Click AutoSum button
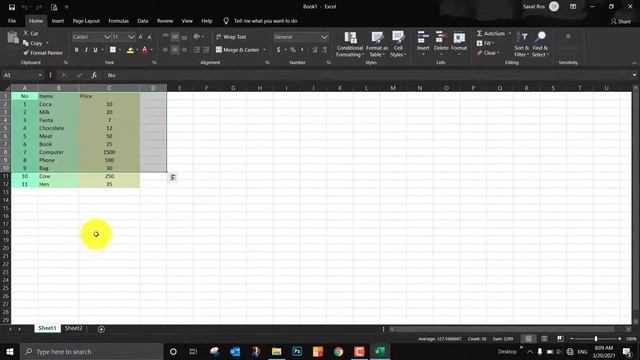Viewport: 640px width, 360px height. click(491, 33)
